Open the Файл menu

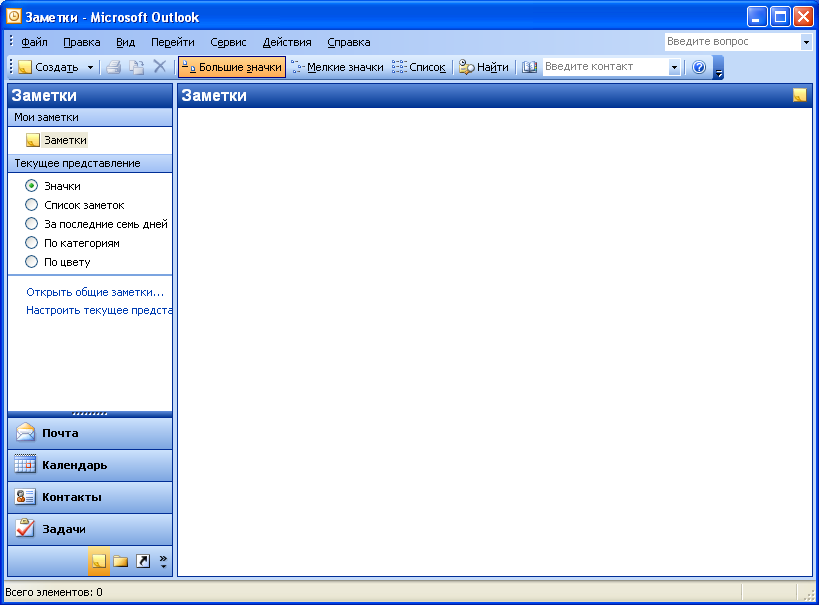(x=34, y=42)
